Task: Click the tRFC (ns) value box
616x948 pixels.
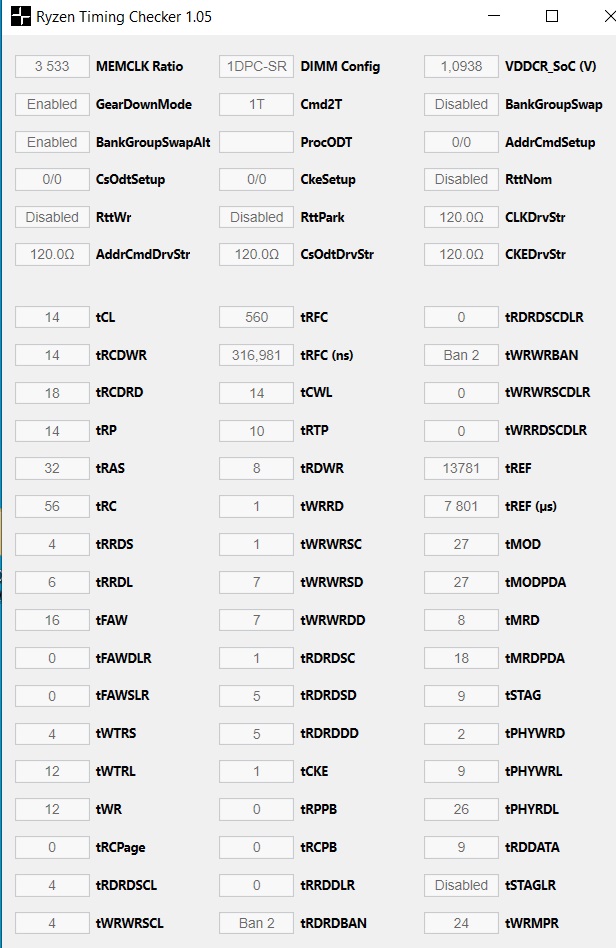Action: [x=256, y=355]
